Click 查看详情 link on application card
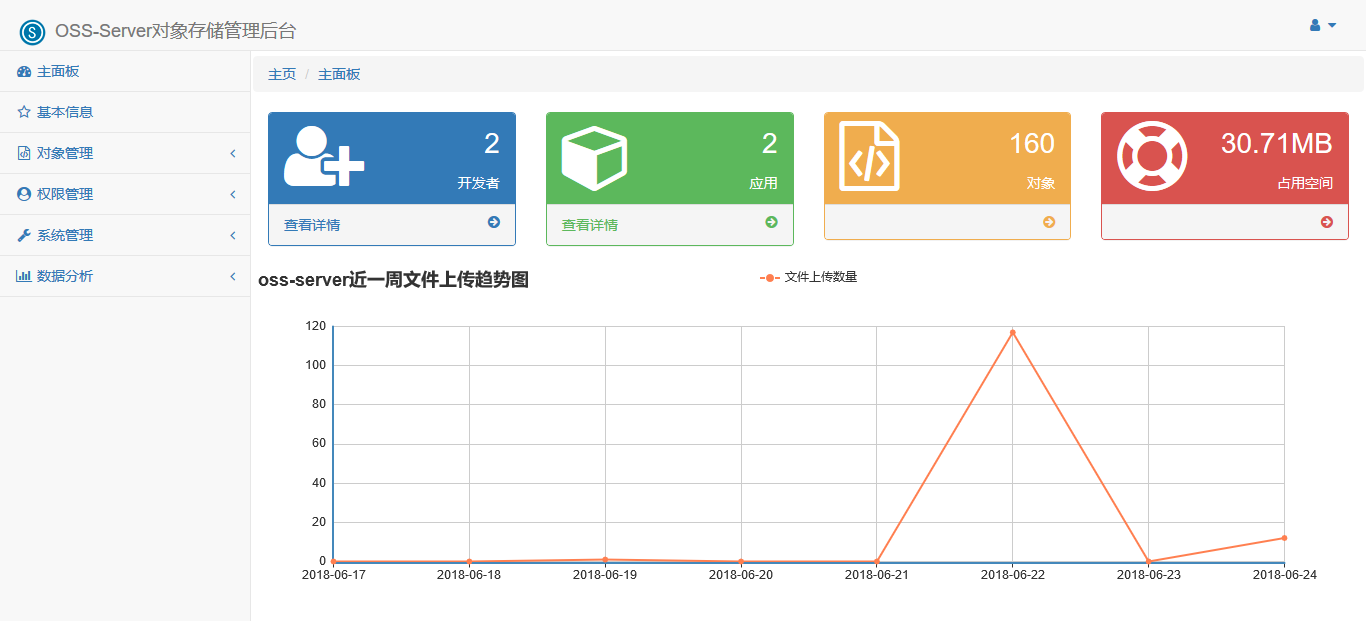This screenshot has width=1366, height=621. [x=589, y=225]
